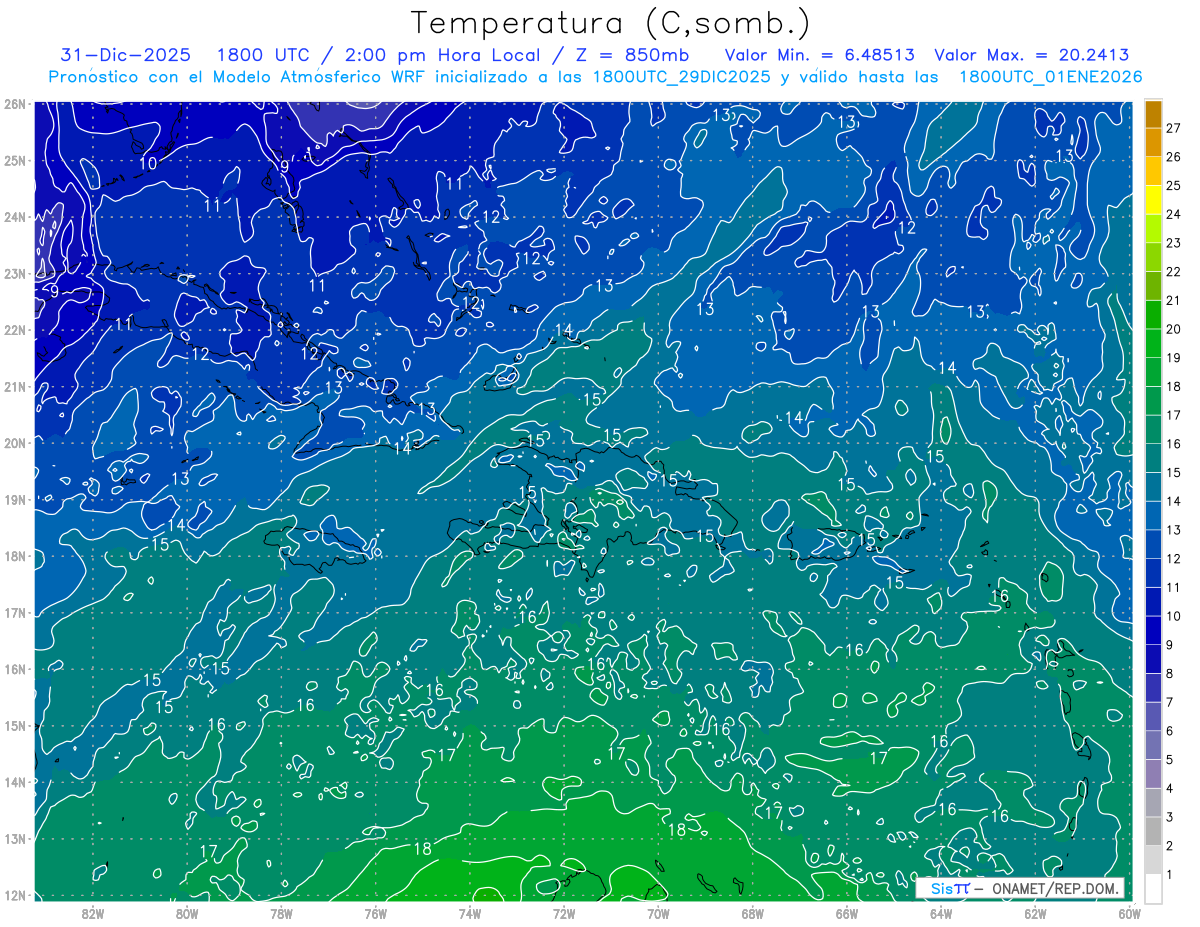This screenshot has width=1200, height=927.
Task: Click the legend swatch between 16 and 17
Action: pyautogui.click(x=1153, y=429)
